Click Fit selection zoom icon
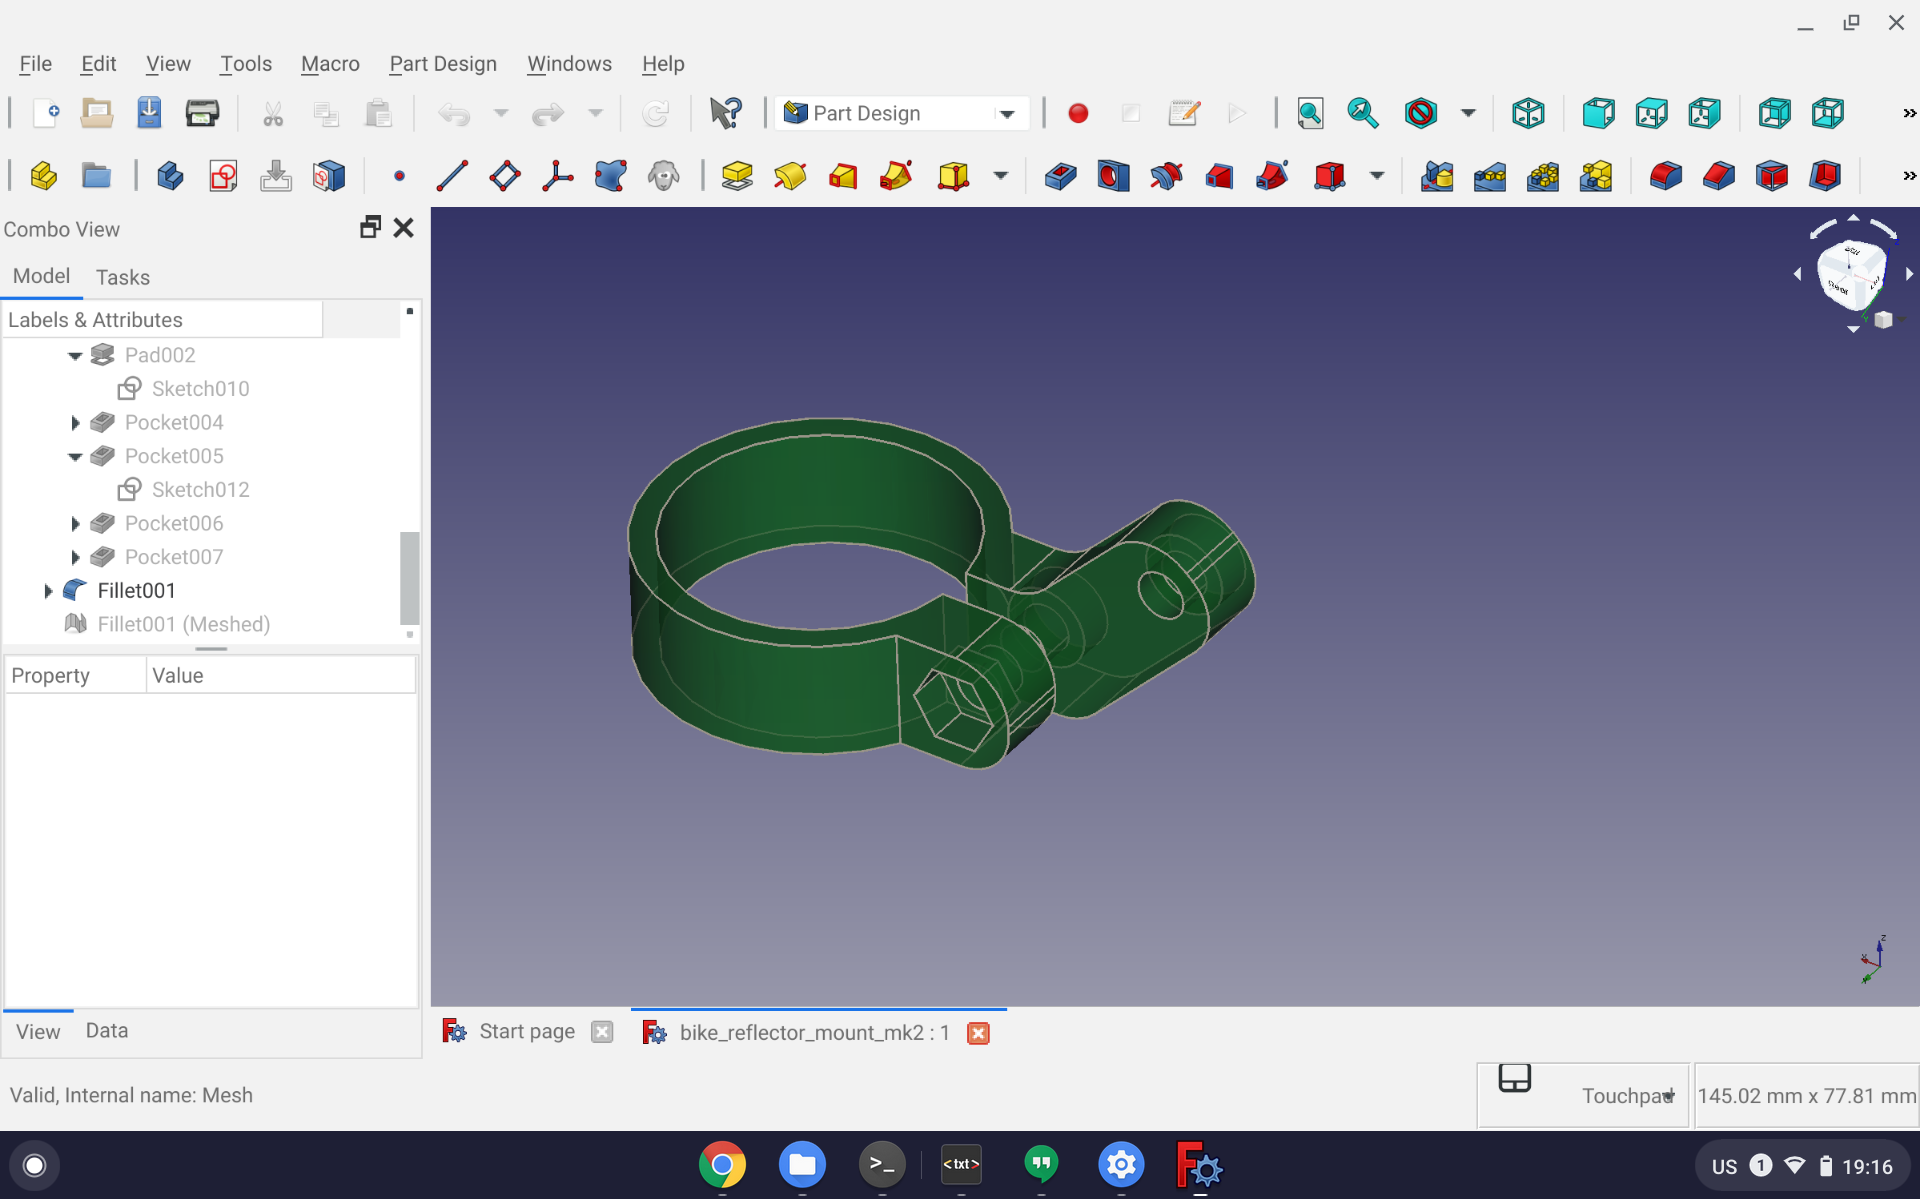 (1363, 113)
